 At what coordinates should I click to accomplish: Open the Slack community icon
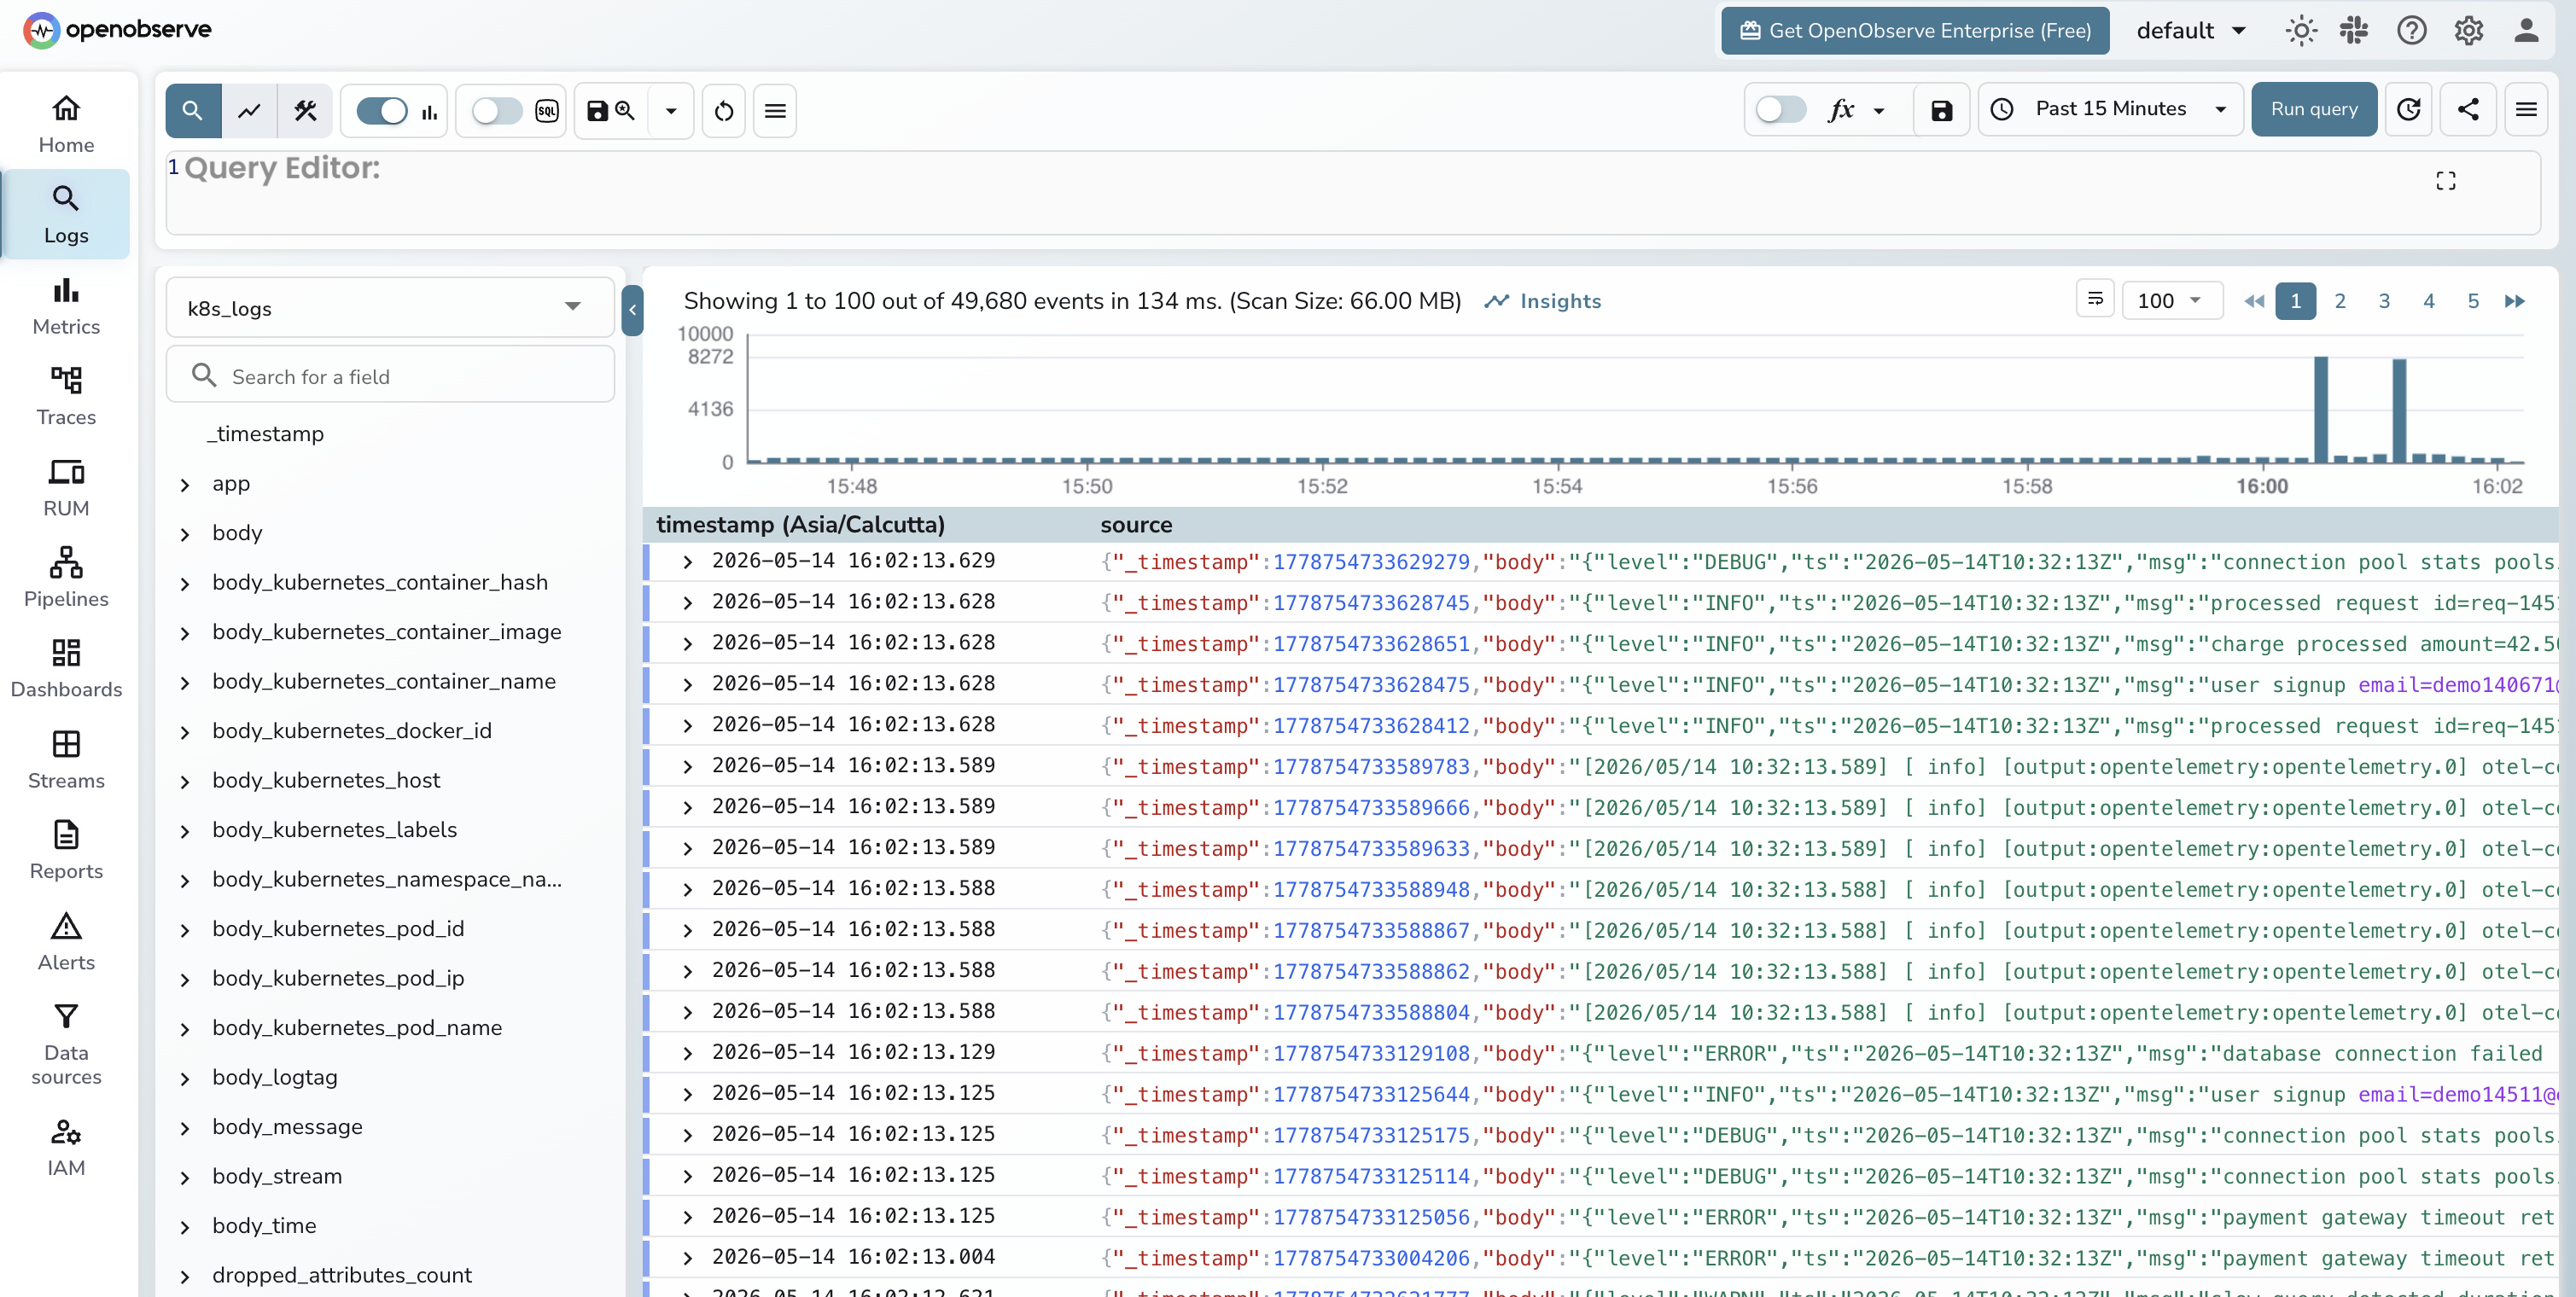pos(2354,31)
